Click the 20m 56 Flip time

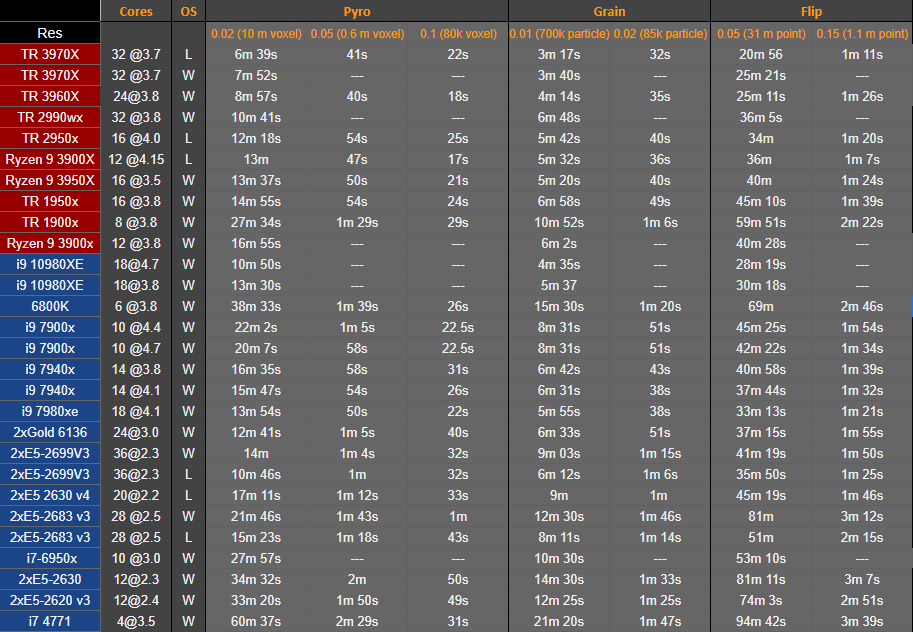point(761,54)
